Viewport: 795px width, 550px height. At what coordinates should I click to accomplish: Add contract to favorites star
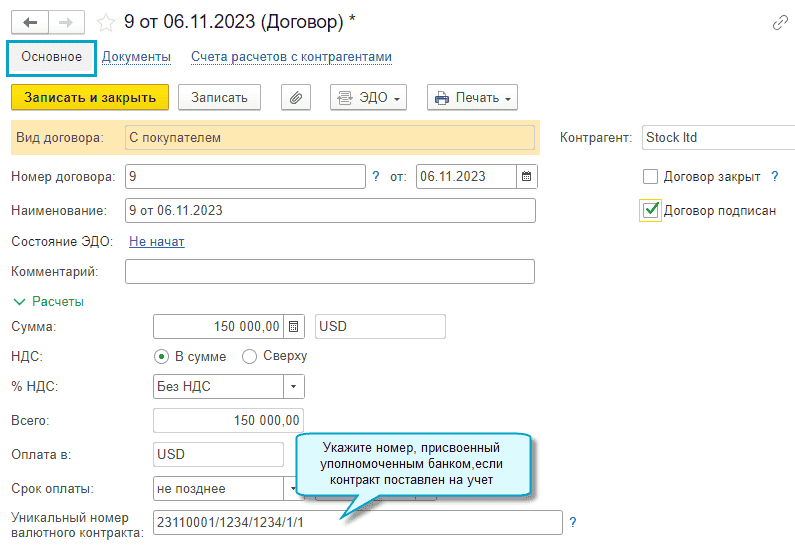(105, 23)
